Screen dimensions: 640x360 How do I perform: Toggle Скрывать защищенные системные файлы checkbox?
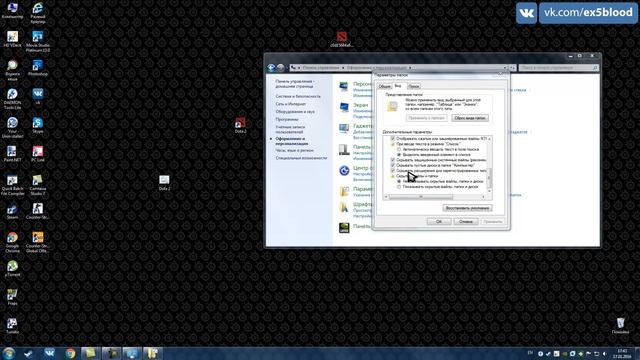[393, 160]
